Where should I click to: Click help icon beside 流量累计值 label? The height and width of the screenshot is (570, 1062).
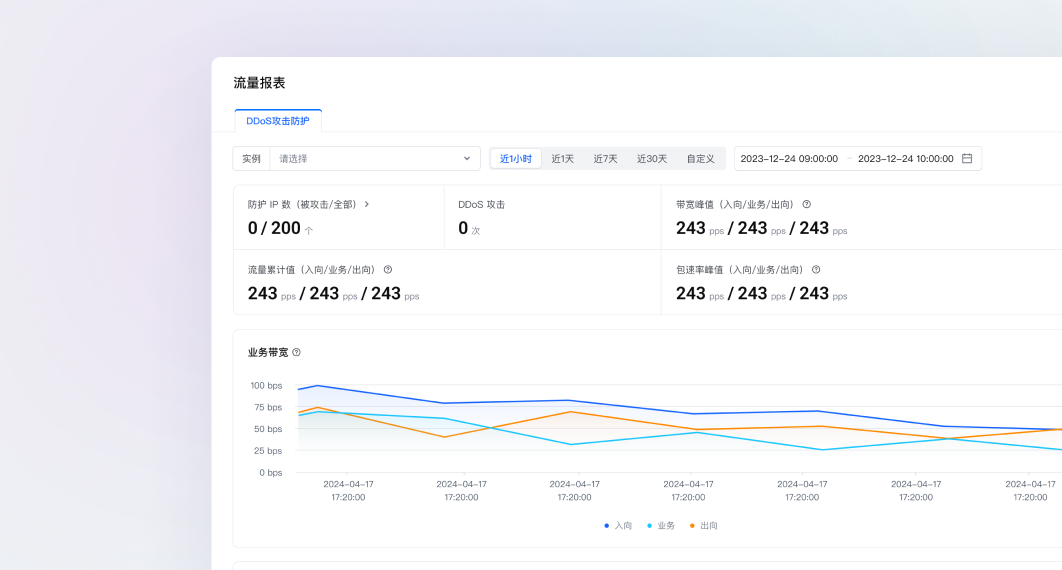(x=388, y=269)
